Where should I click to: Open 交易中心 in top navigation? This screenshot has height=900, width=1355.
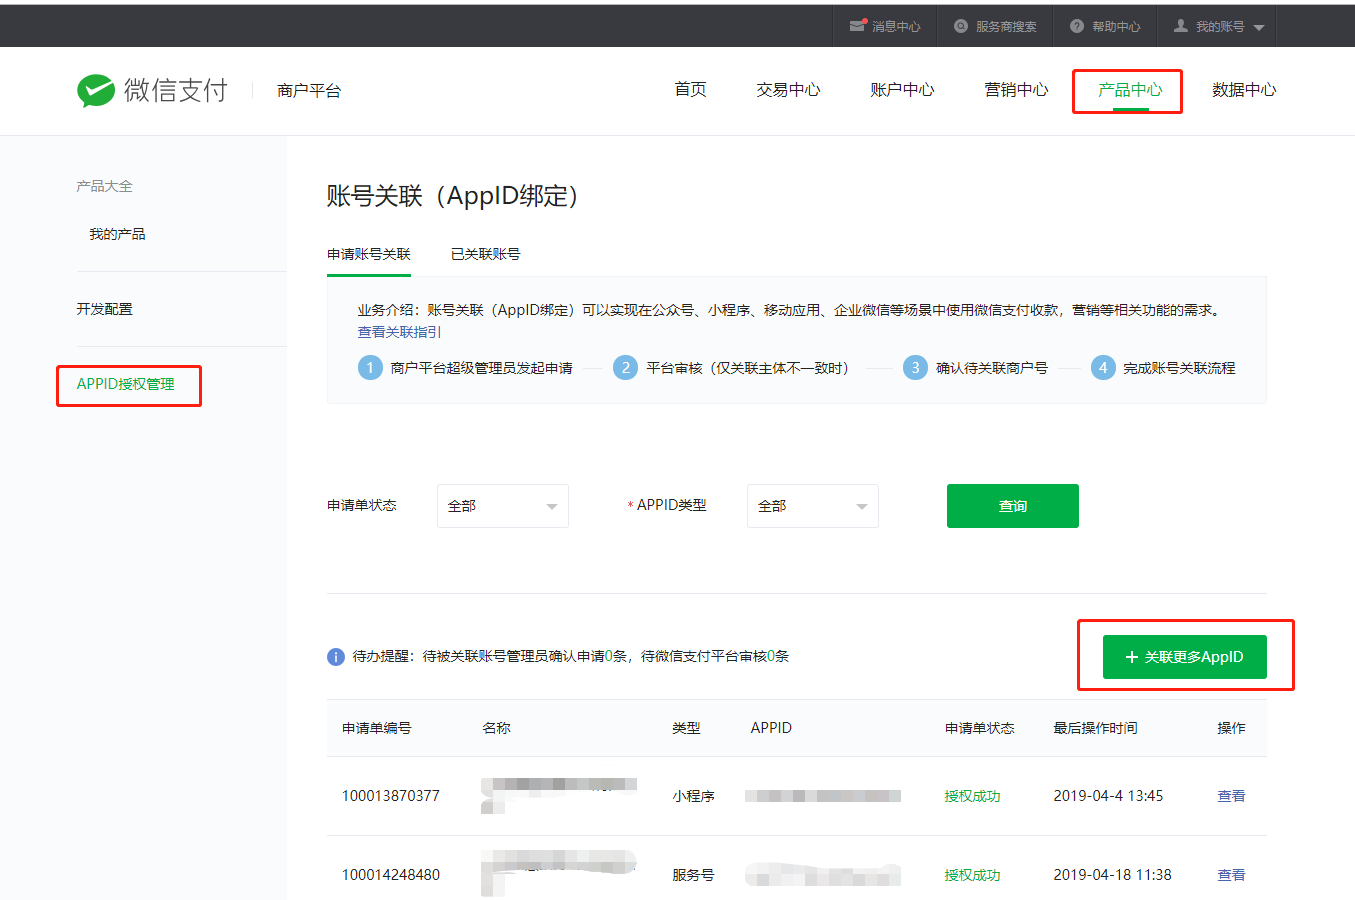click(789, 90)
